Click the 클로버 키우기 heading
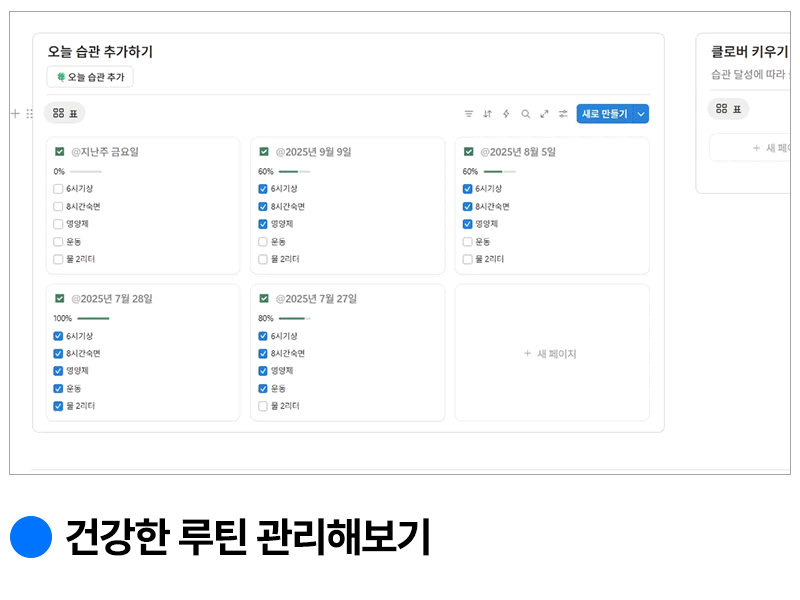The height and width of the screenshot is (600, 800). 750,51
